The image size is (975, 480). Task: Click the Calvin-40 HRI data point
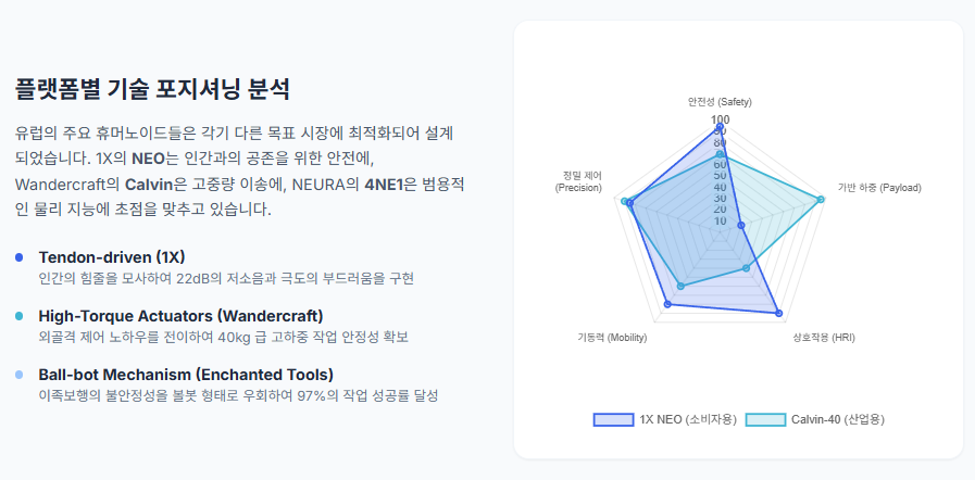(x=746, y=269)
